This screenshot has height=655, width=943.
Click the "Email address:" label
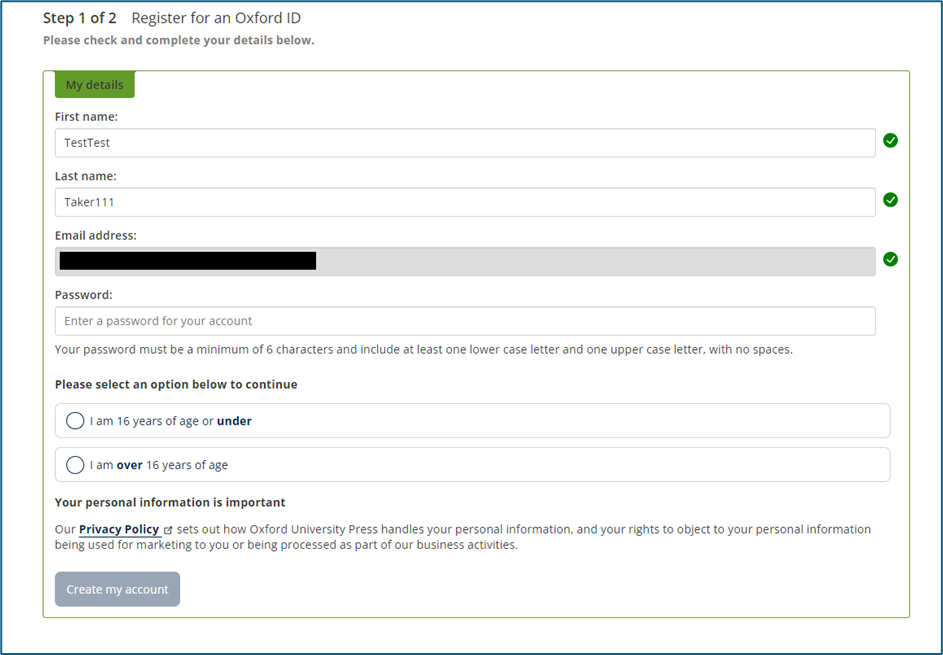96,235
